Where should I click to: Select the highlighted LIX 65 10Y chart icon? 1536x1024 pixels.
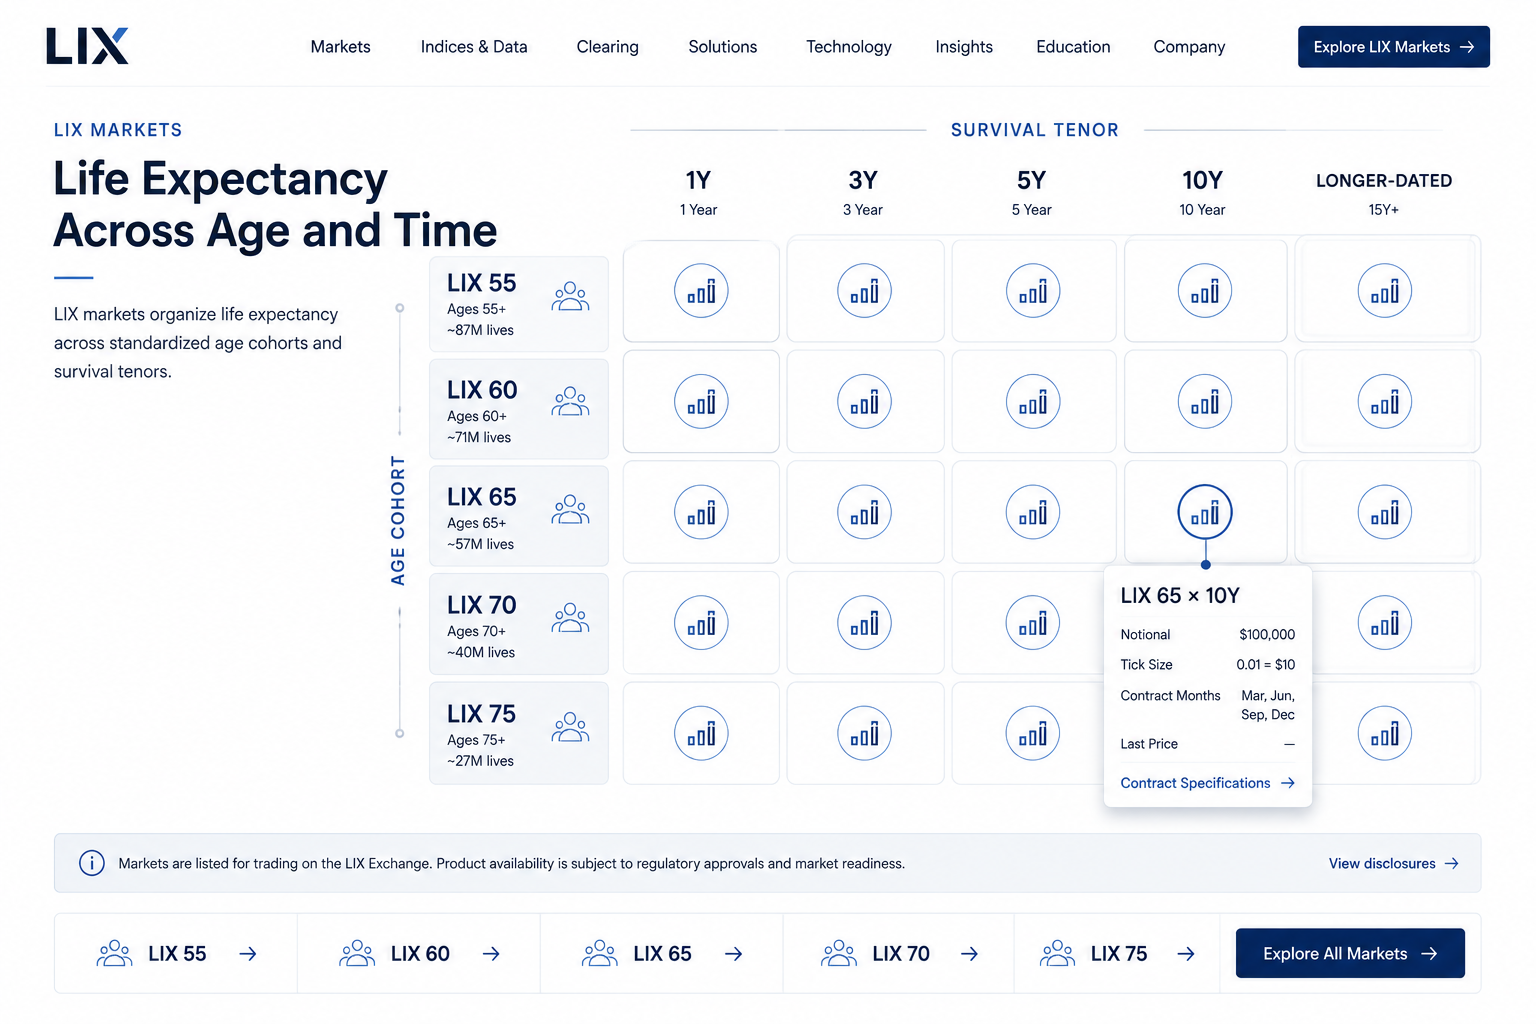tap(1205, 512)
